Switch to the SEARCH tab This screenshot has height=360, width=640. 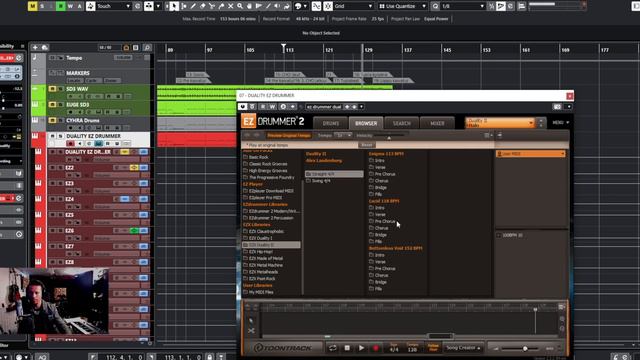tap(402, 123)
